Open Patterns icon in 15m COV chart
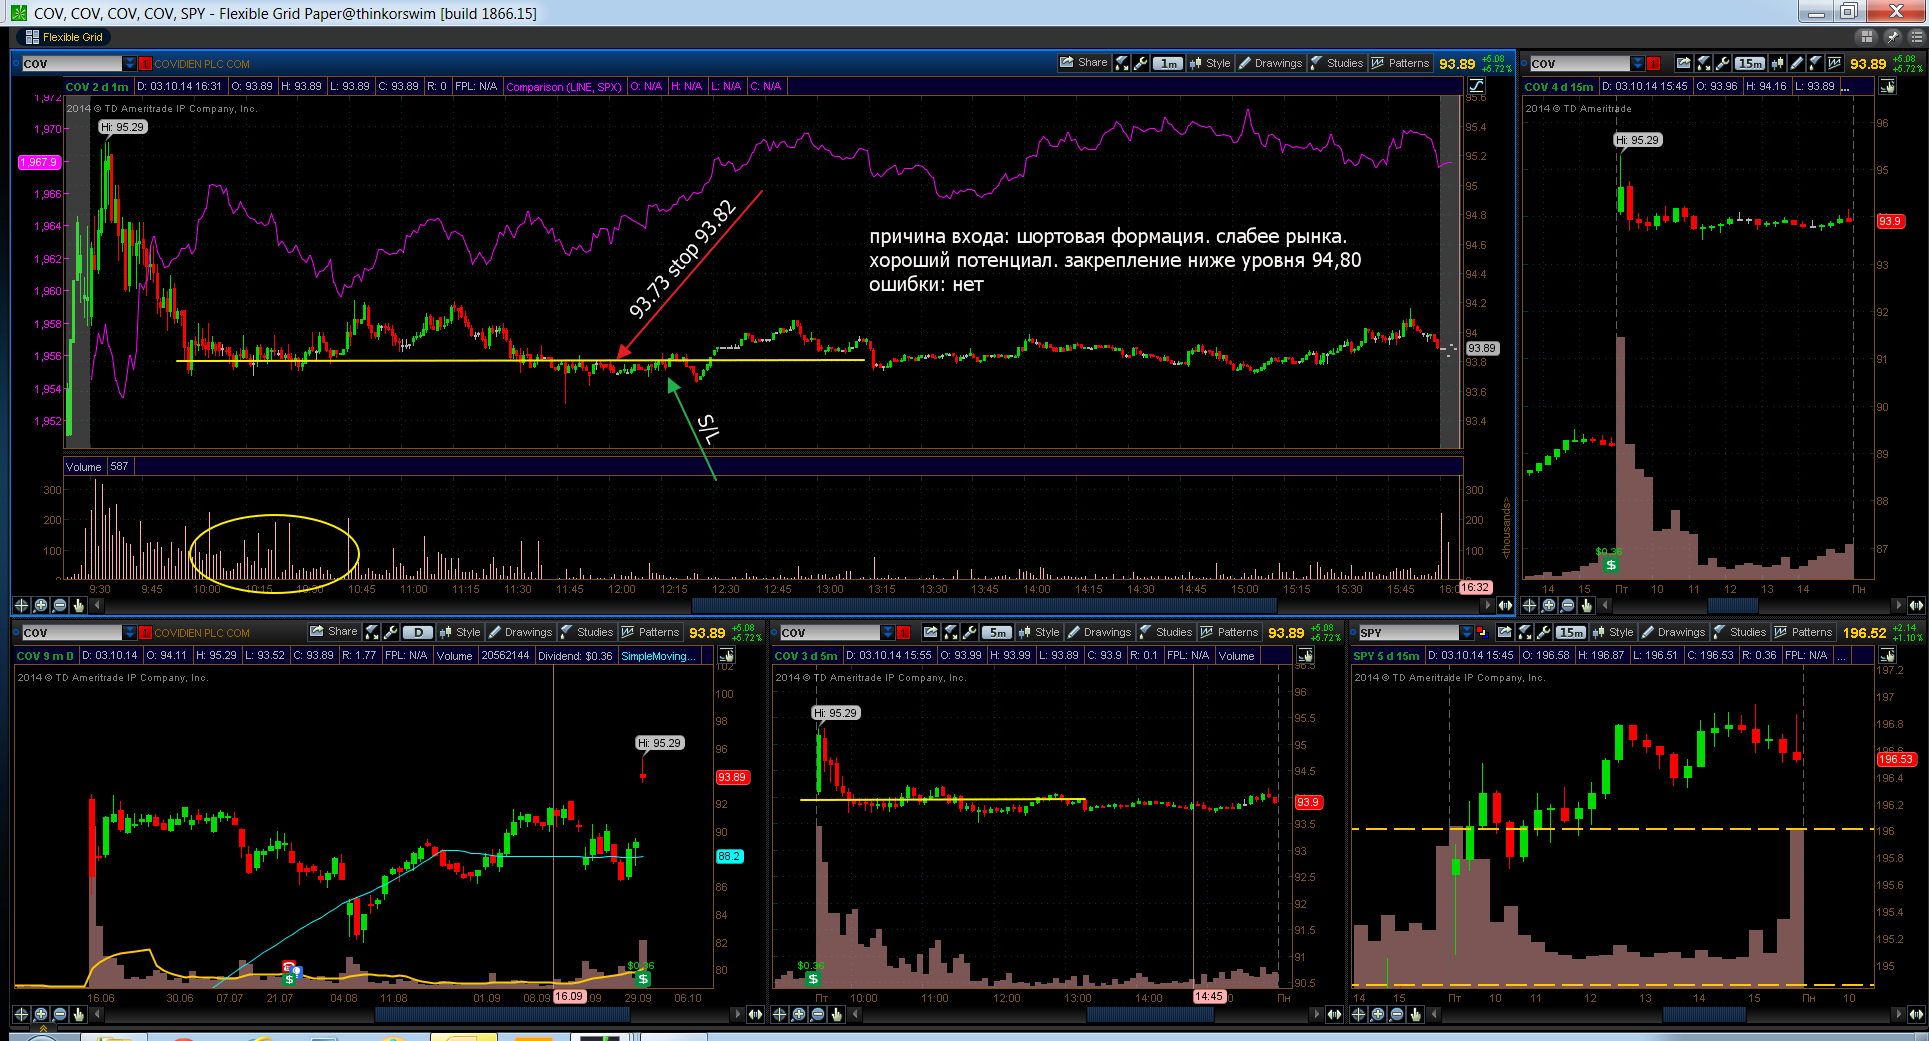The height and width of the screenshot is (1041, 1929). (x=1835, y=63)
